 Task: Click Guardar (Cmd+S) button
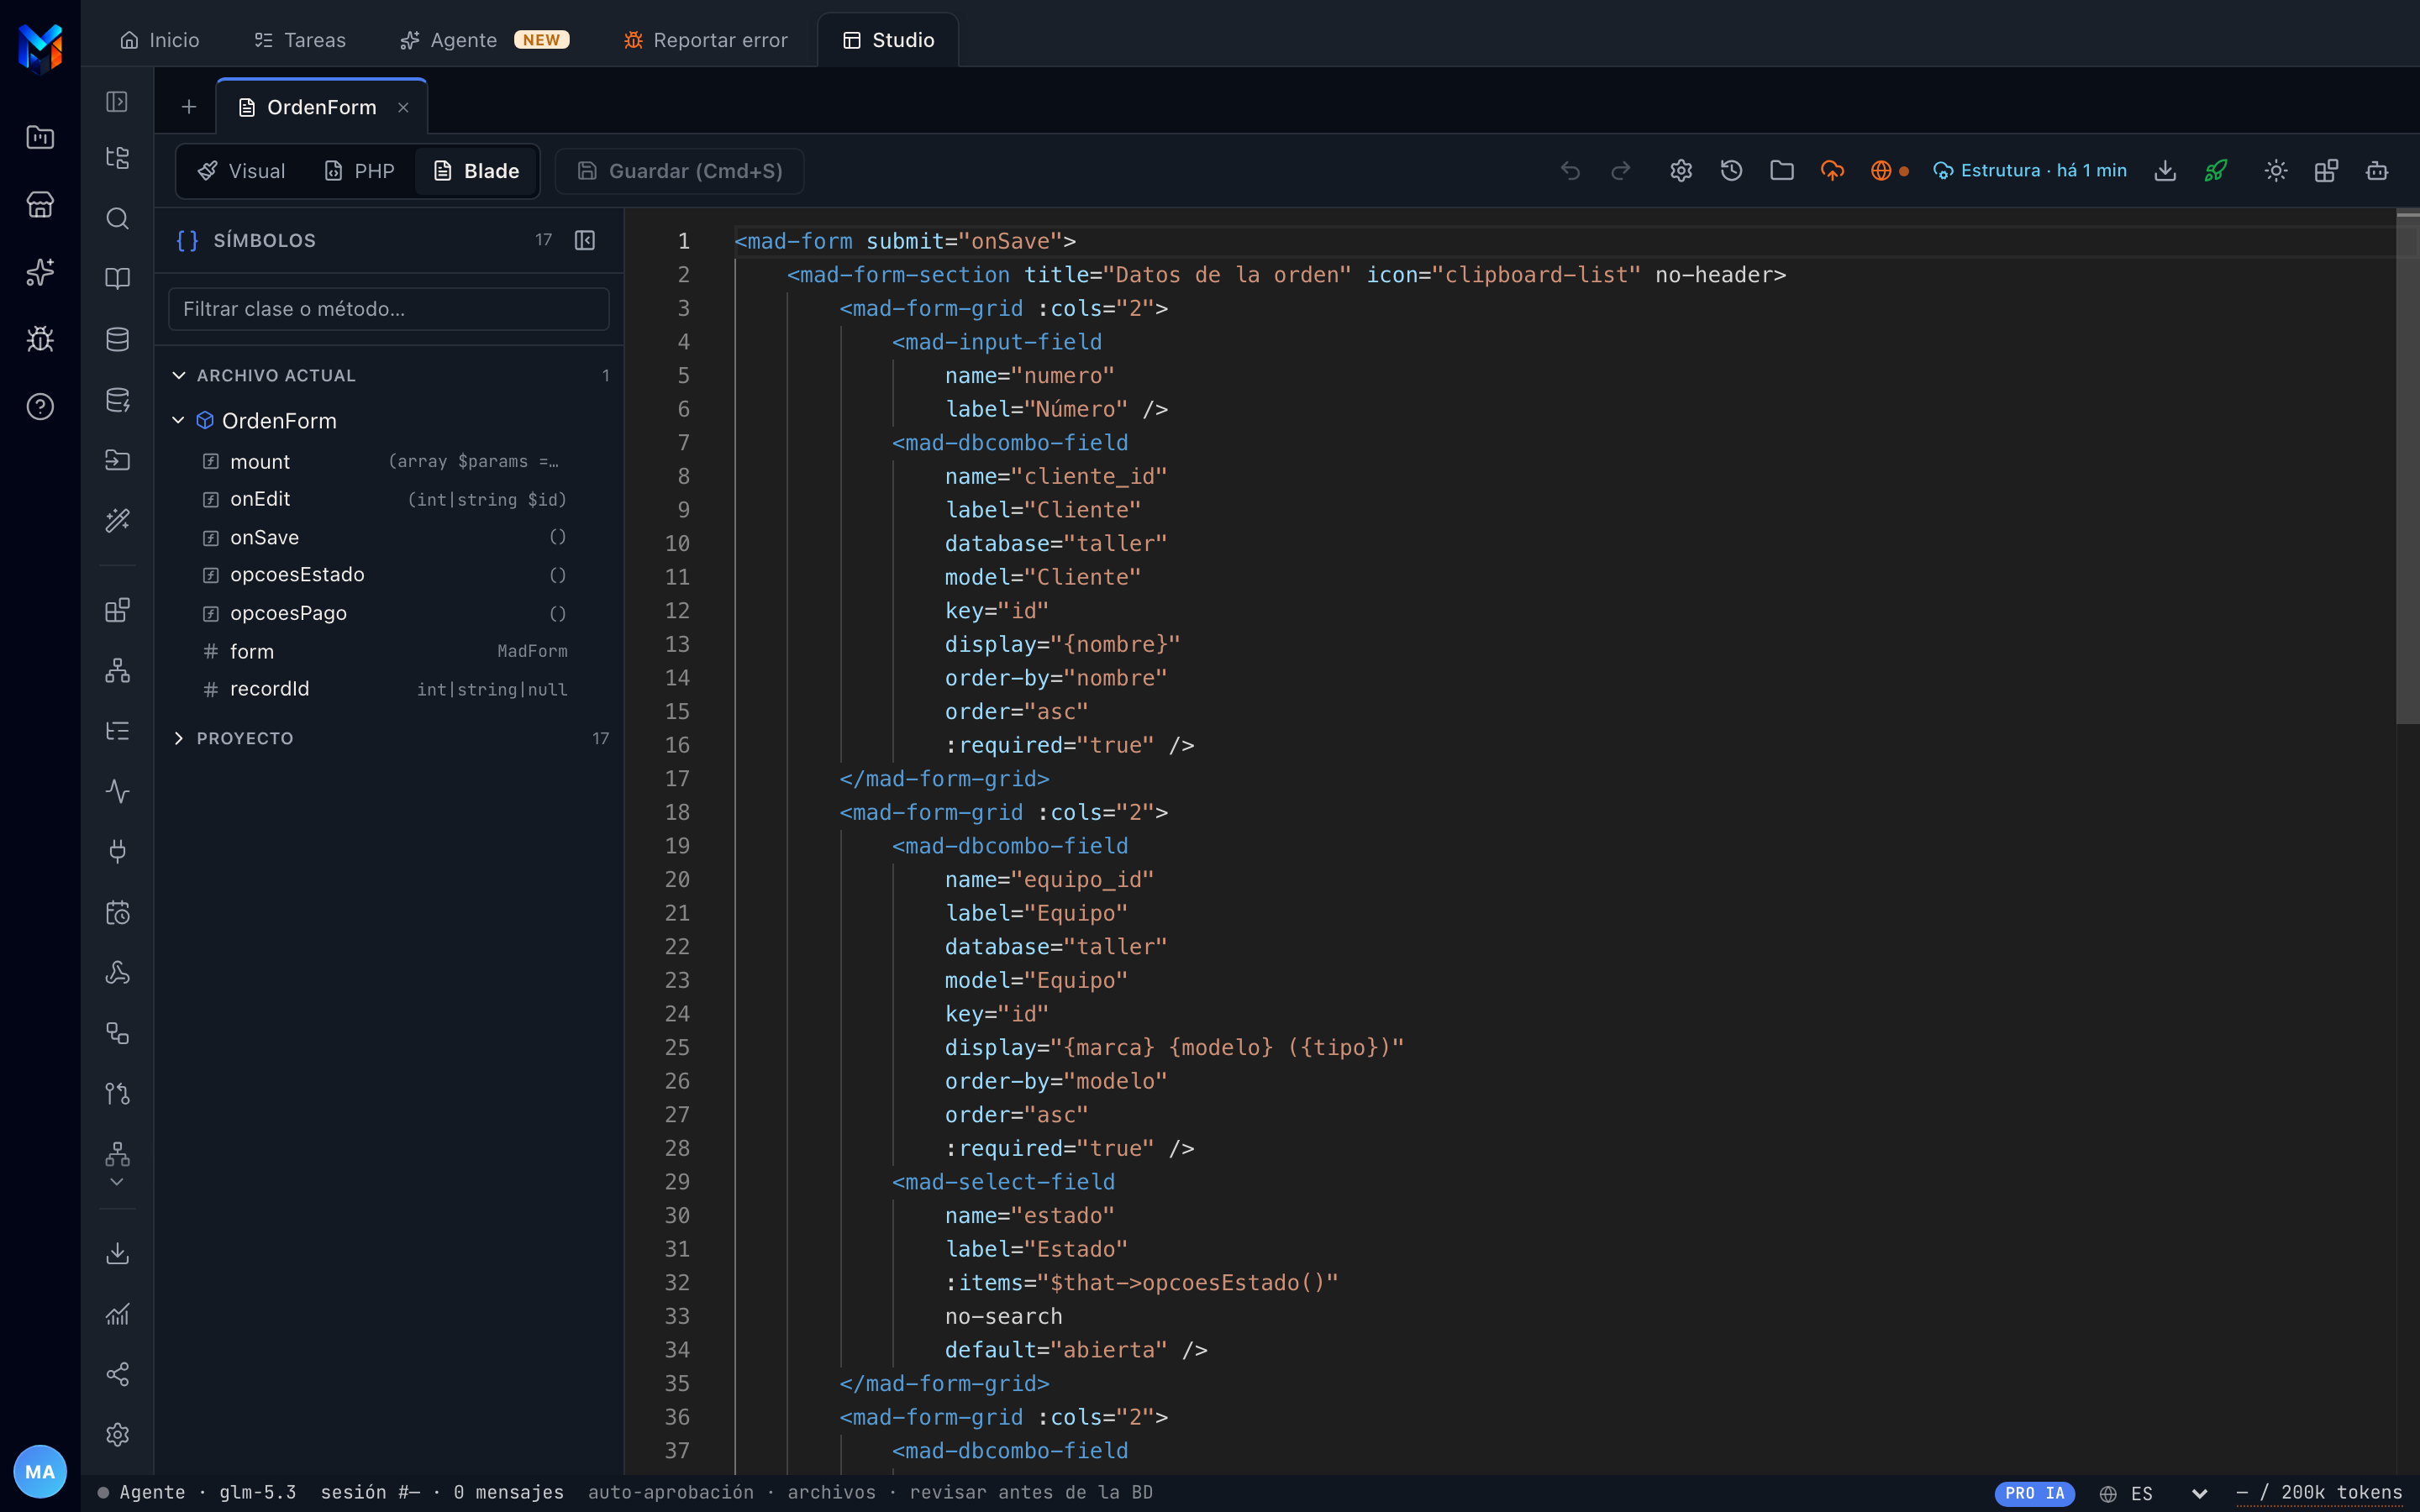coord(680,171)
